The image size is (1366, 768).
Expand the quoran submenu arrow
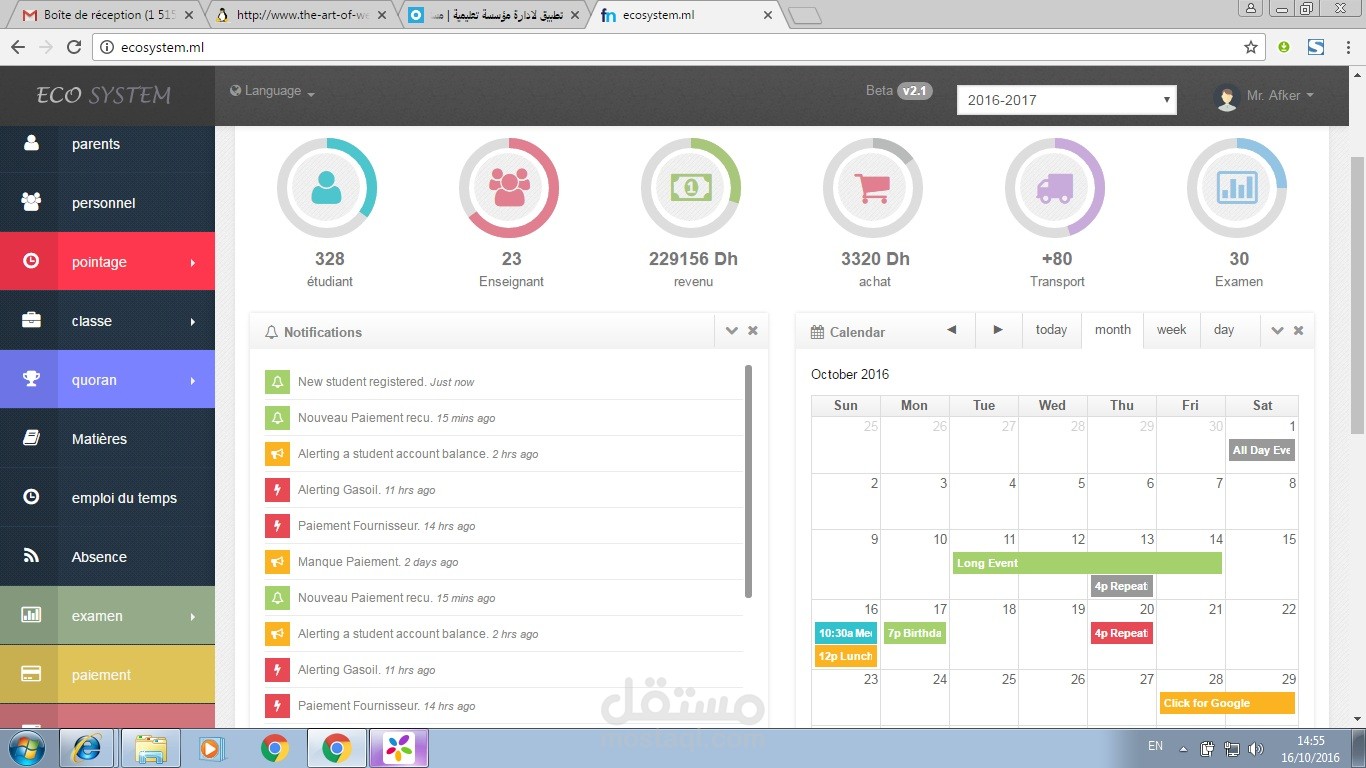(x=192, y=380)
